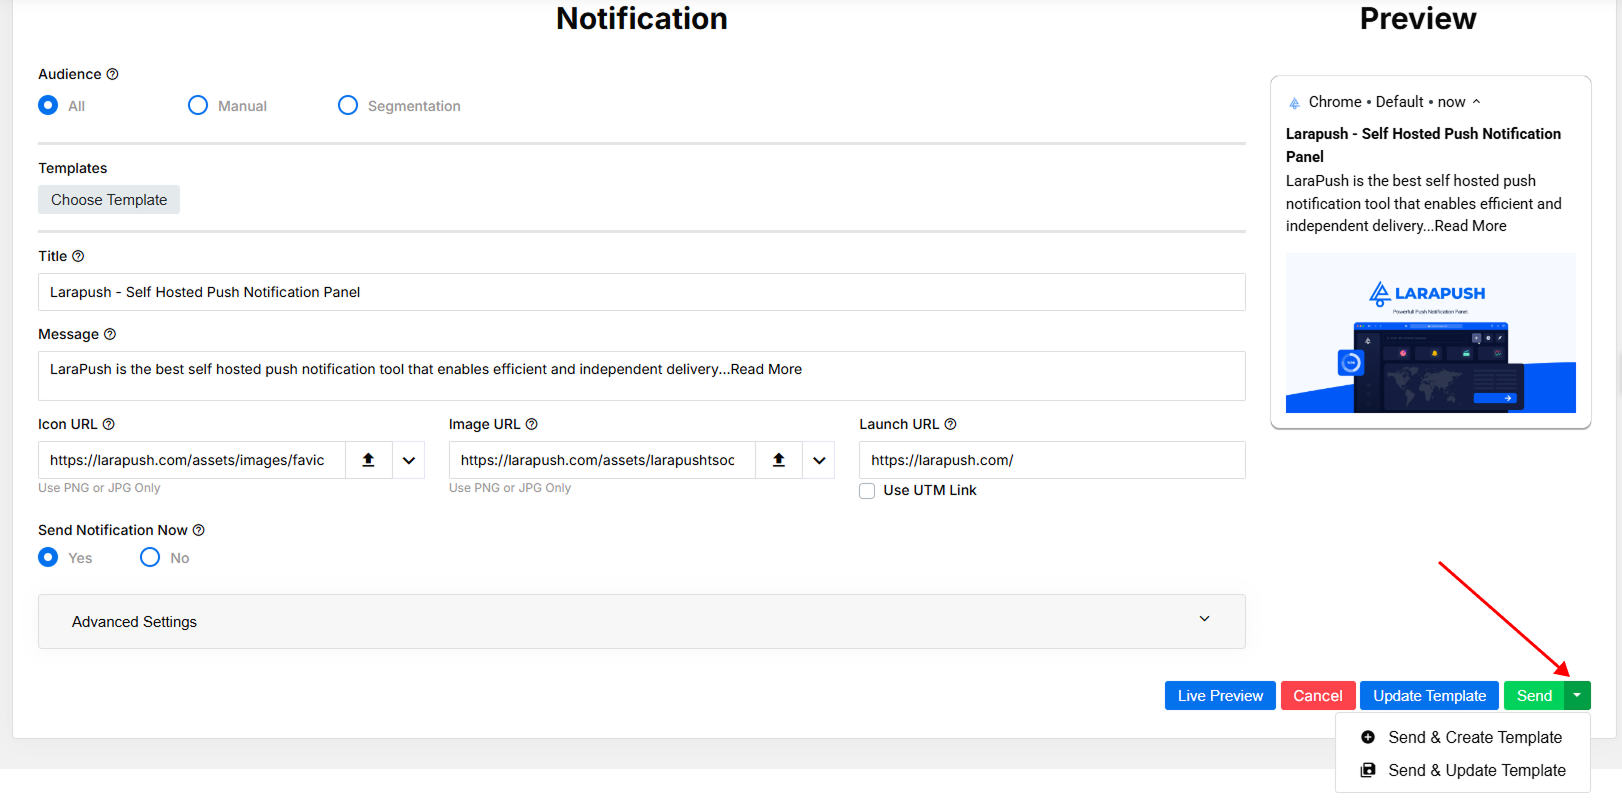Click the Choose Template button
The image size is (1622, 810).
[109, 200]
